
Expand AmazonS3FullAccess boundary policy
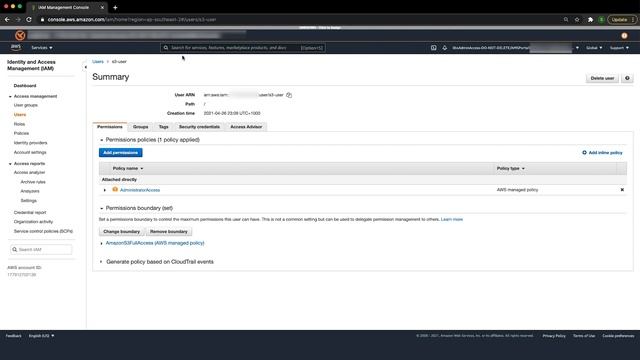[x=102, y=243]
